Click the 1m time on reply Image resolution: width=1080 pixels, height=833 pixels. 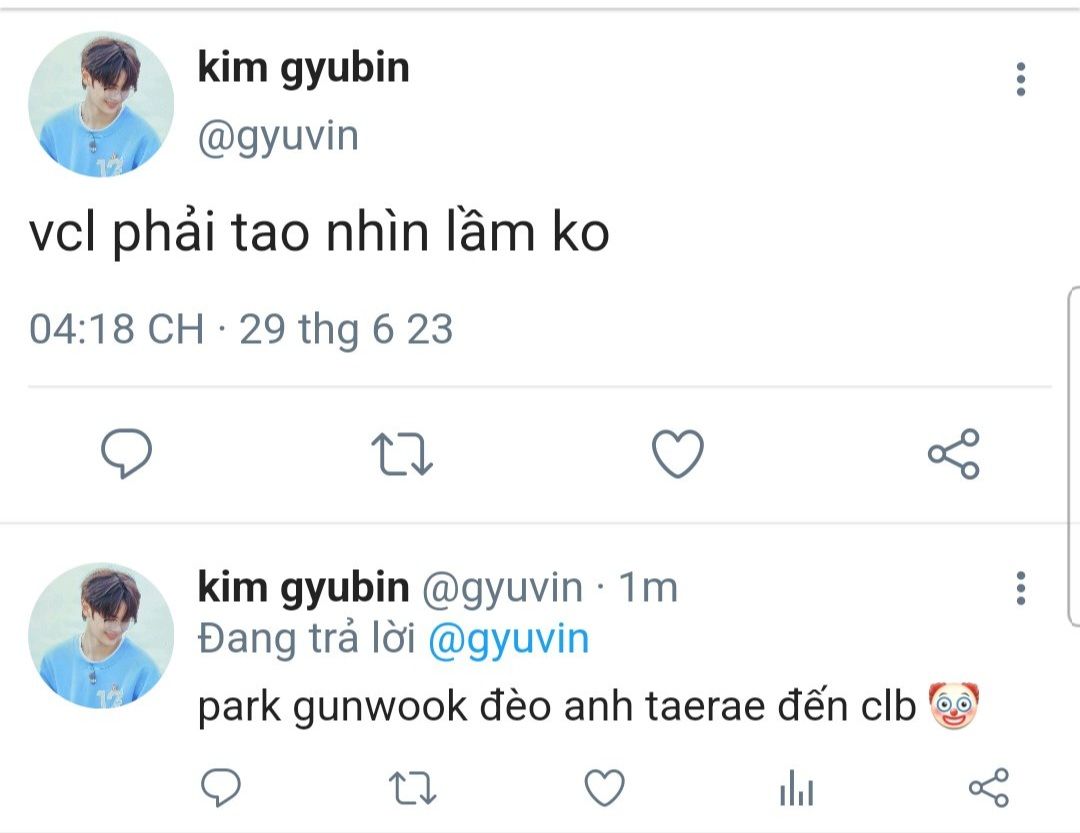coord(648,588)
